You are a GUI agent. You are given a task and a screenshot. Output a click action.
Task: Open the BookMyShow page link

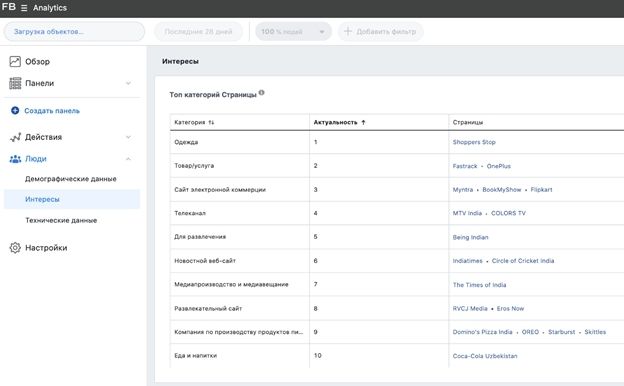tap(502, 189)
